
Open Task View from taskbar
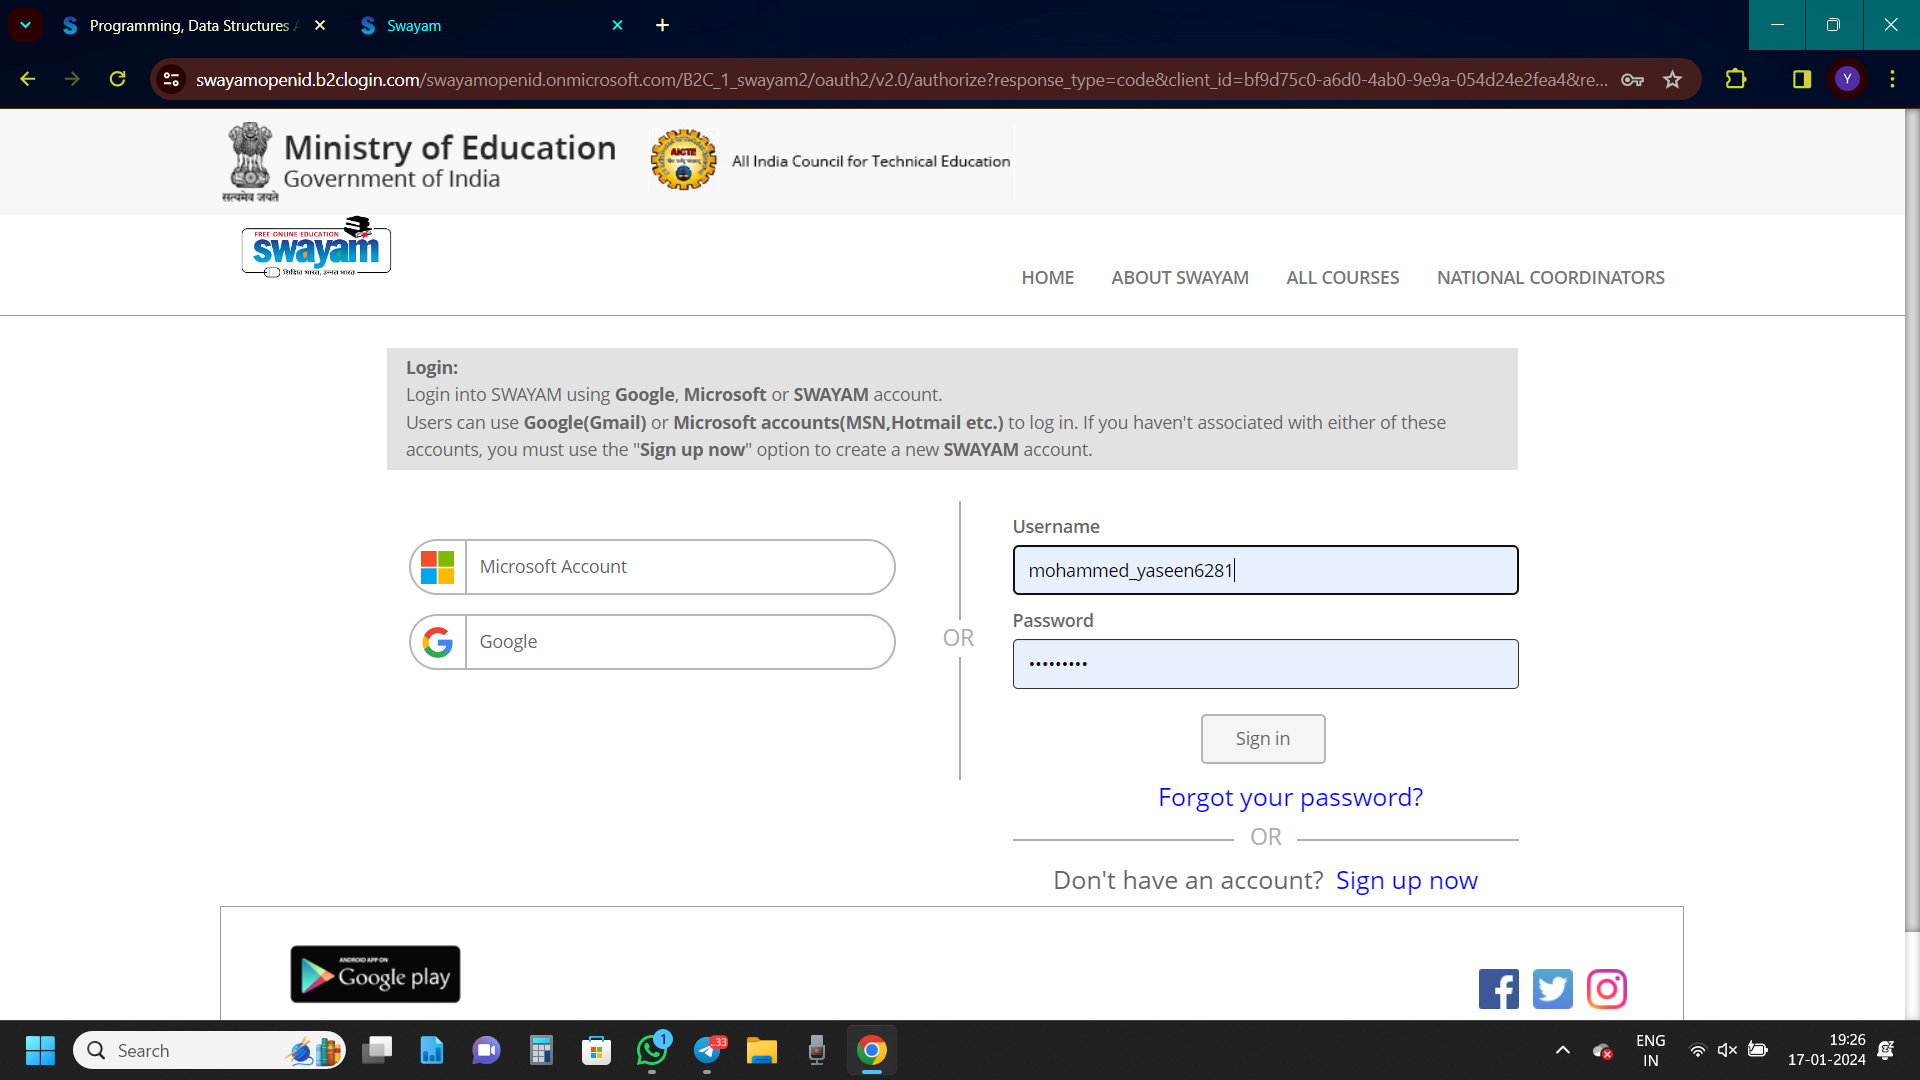click(377, 1050)
